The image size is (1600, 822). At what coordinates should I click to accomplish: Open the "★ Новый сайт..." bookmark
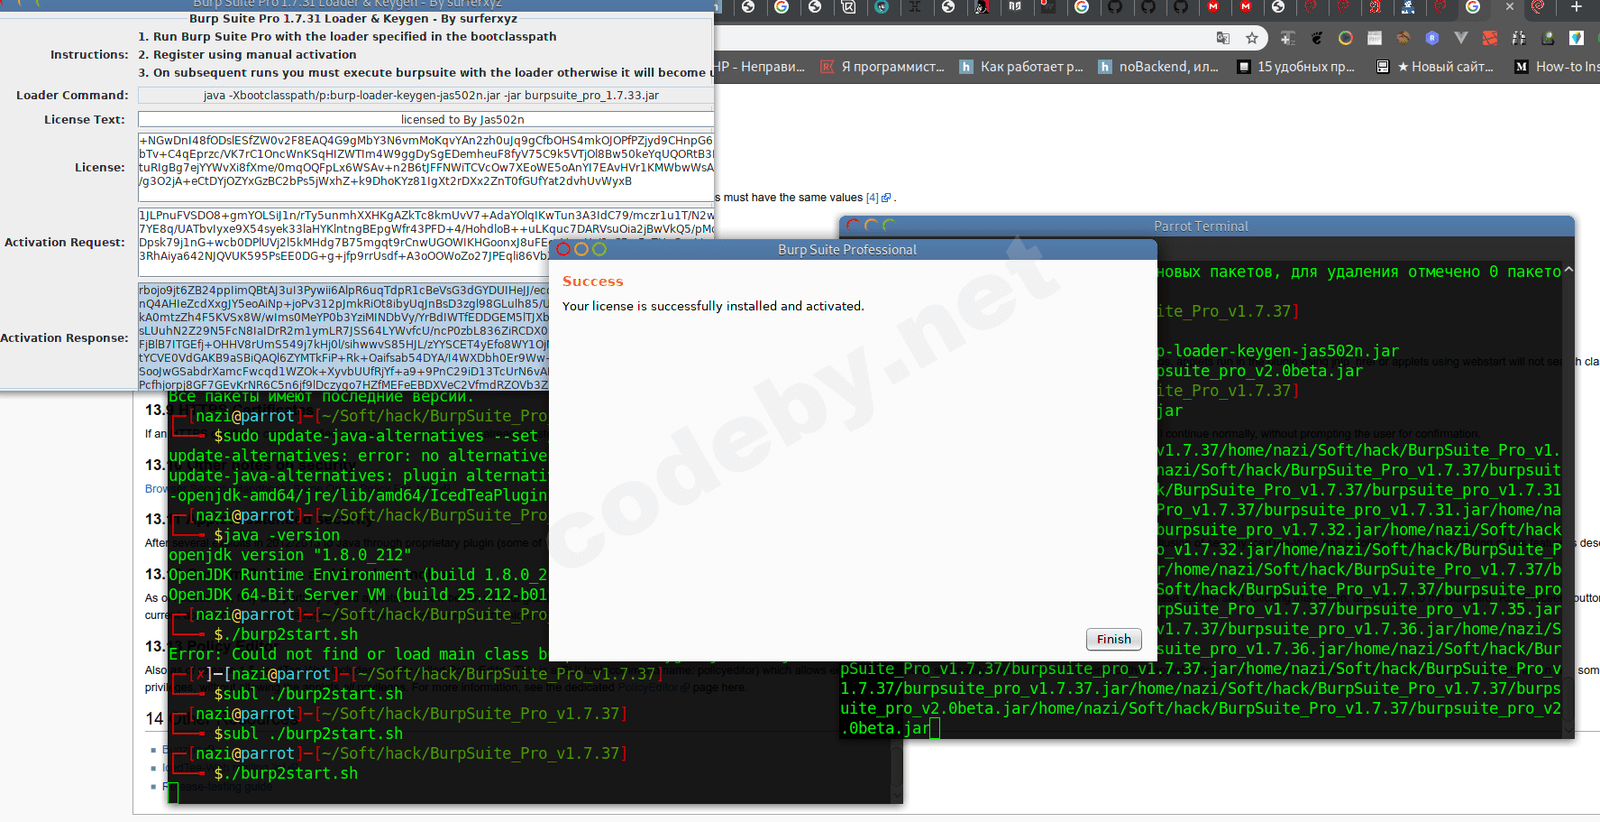coord(1435,67)
